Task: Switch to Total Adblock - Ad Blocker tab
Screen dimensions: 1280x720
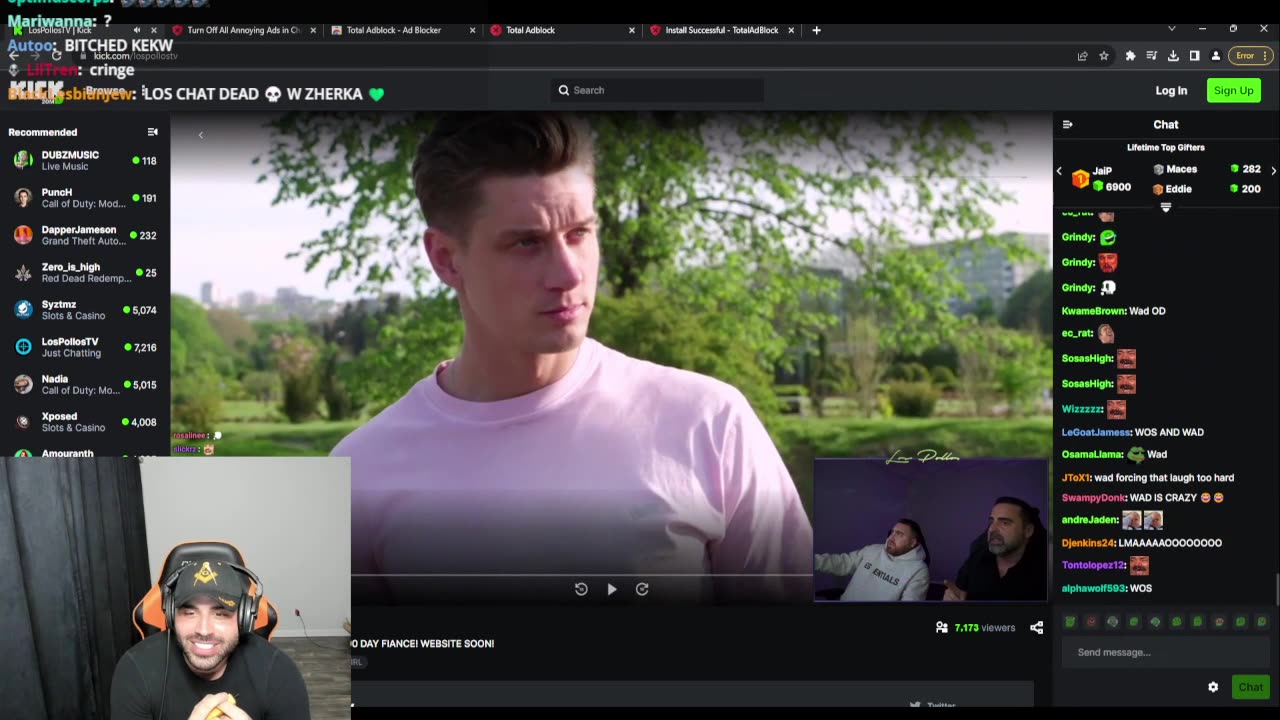Action: (x=403, y=30)
